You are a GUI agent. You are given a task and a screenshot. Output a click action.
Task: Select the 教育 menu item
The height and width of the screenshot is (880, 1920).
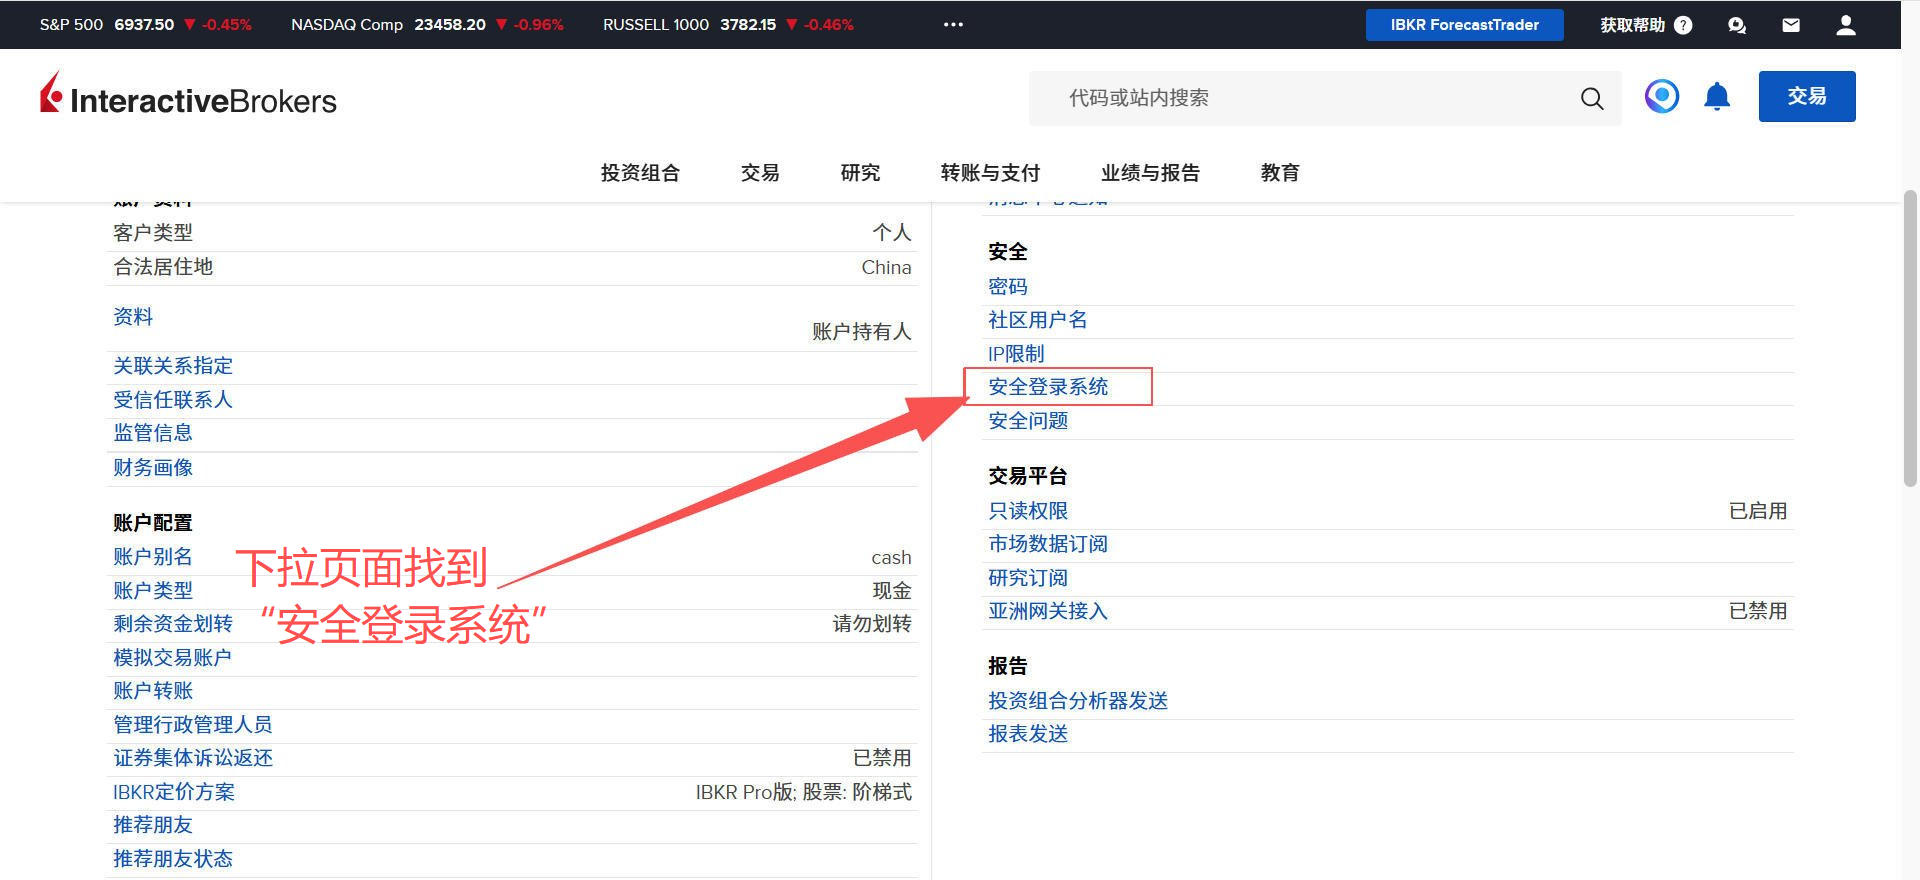click(x=1280, y=173)
